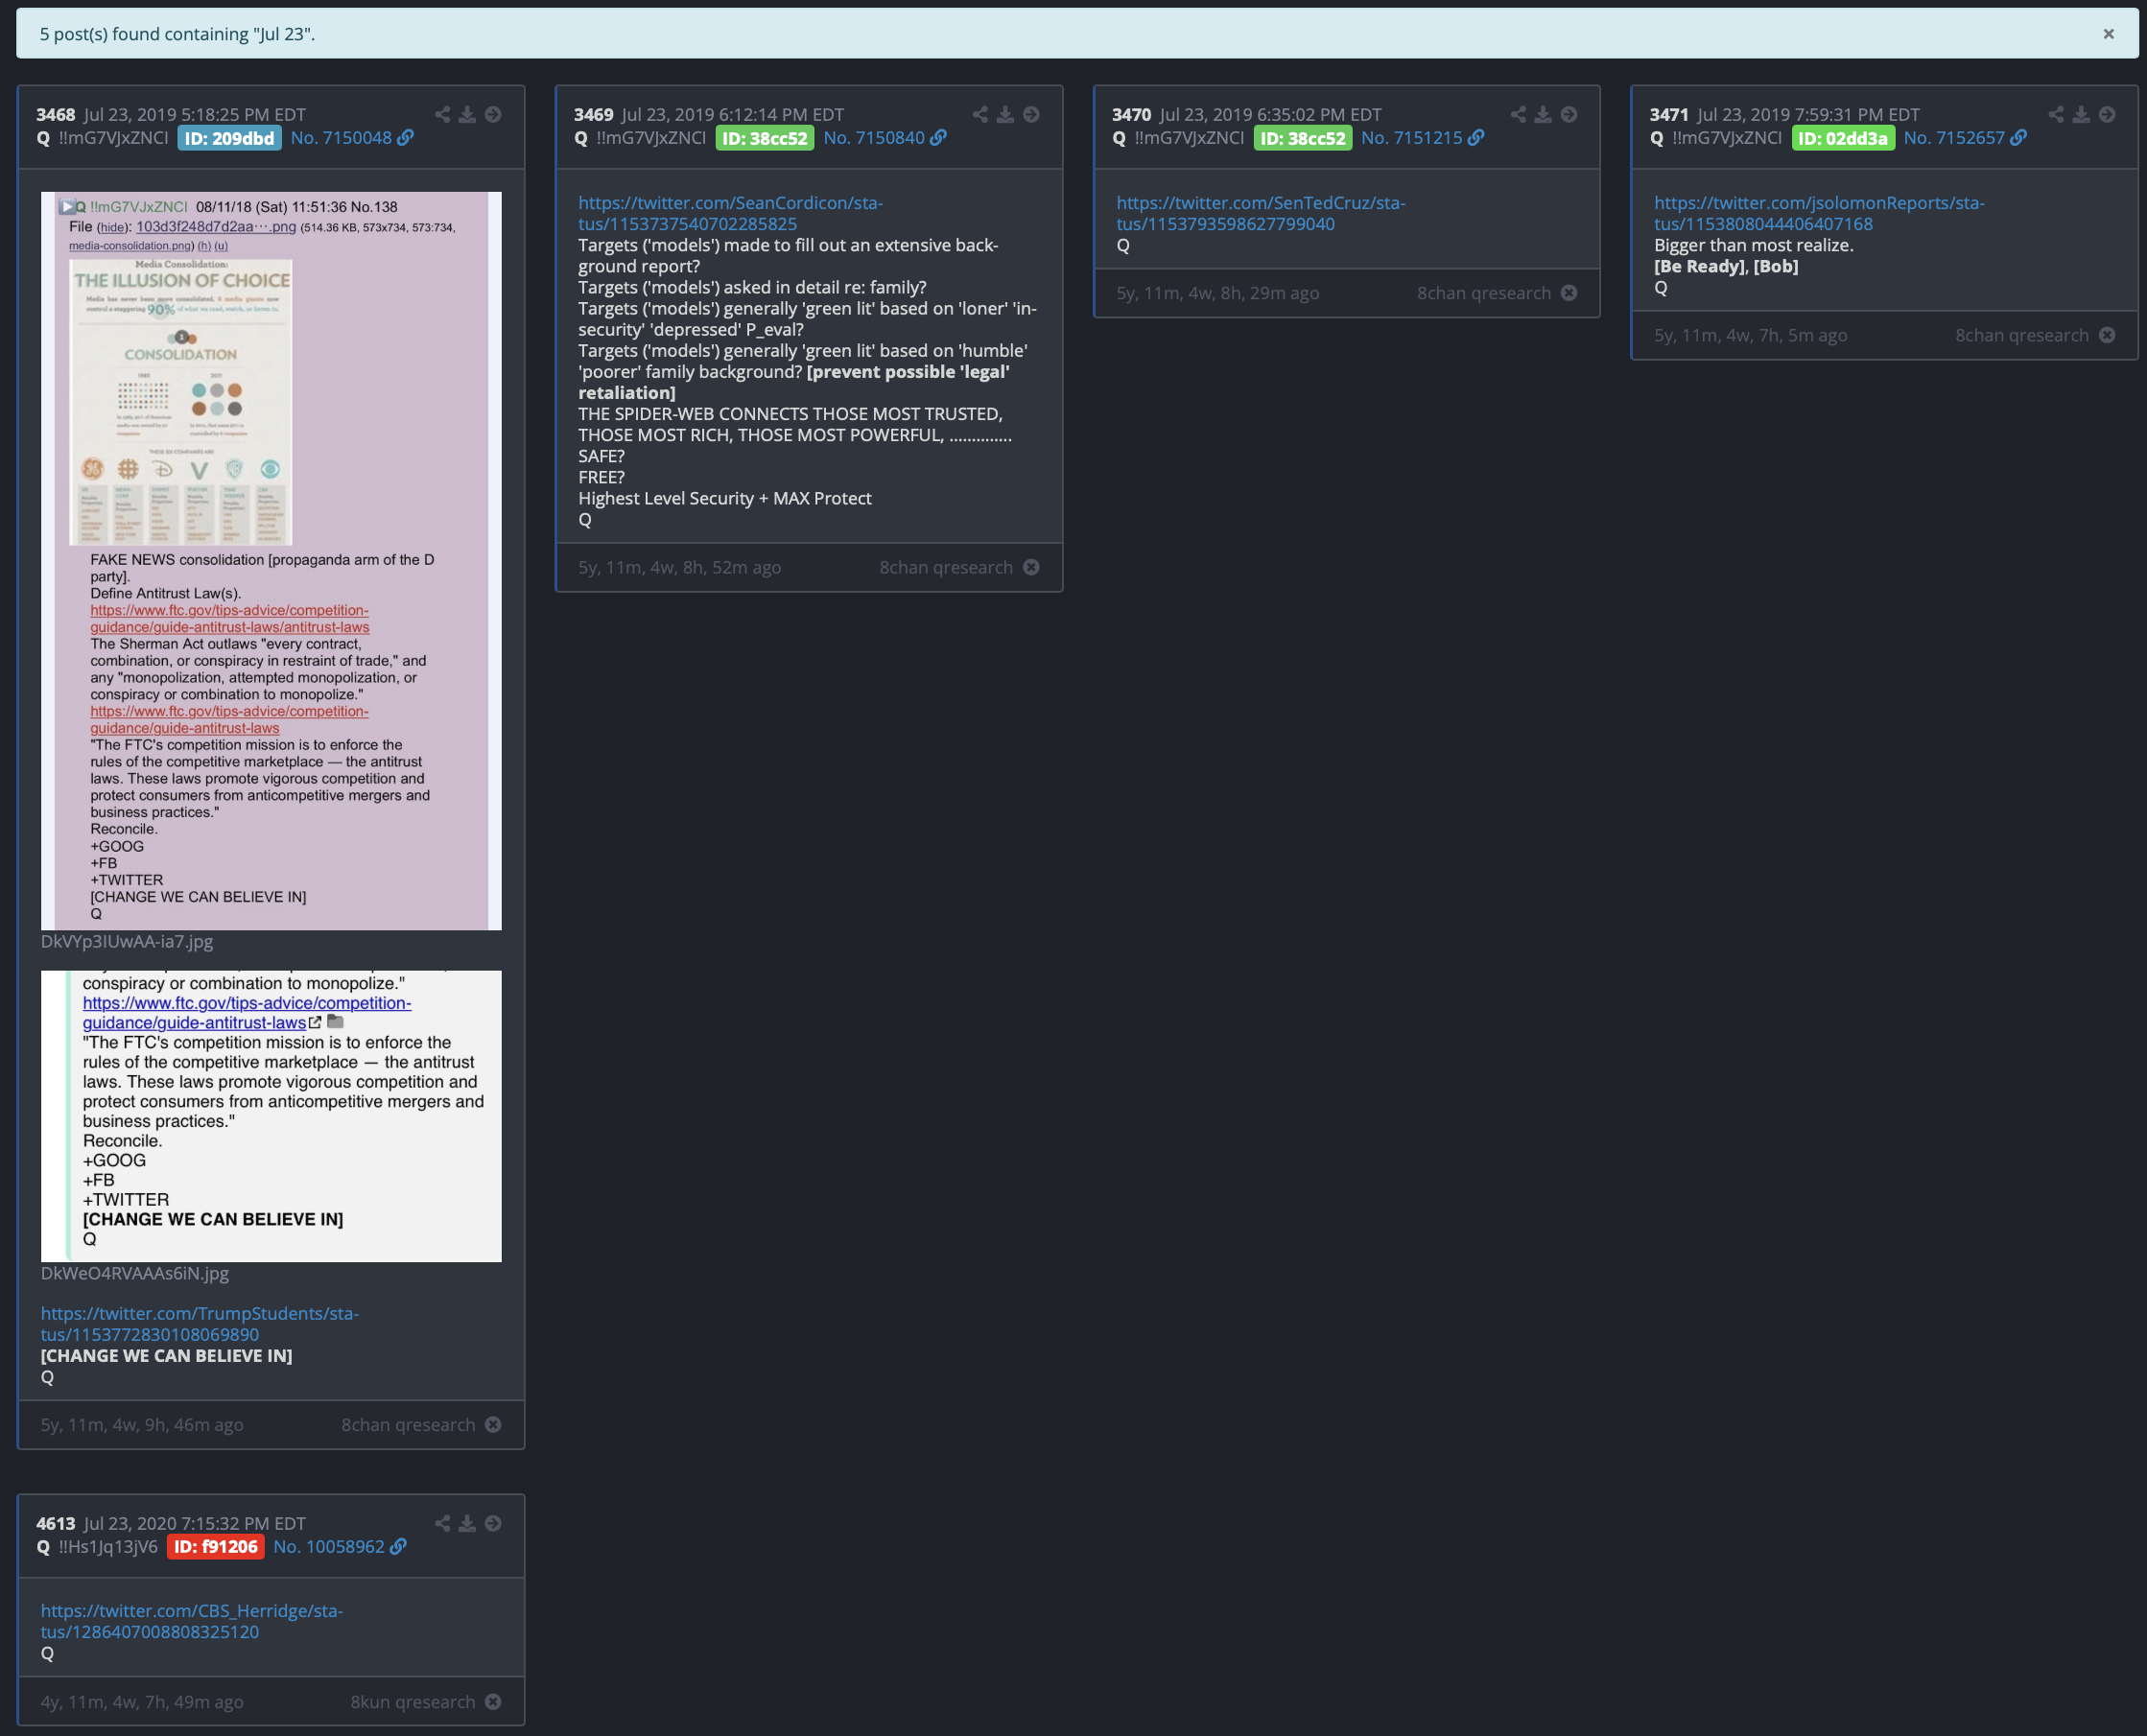Dismiss the search results notification banner
The image size is (2147, 1736).
pos(2108,34)
